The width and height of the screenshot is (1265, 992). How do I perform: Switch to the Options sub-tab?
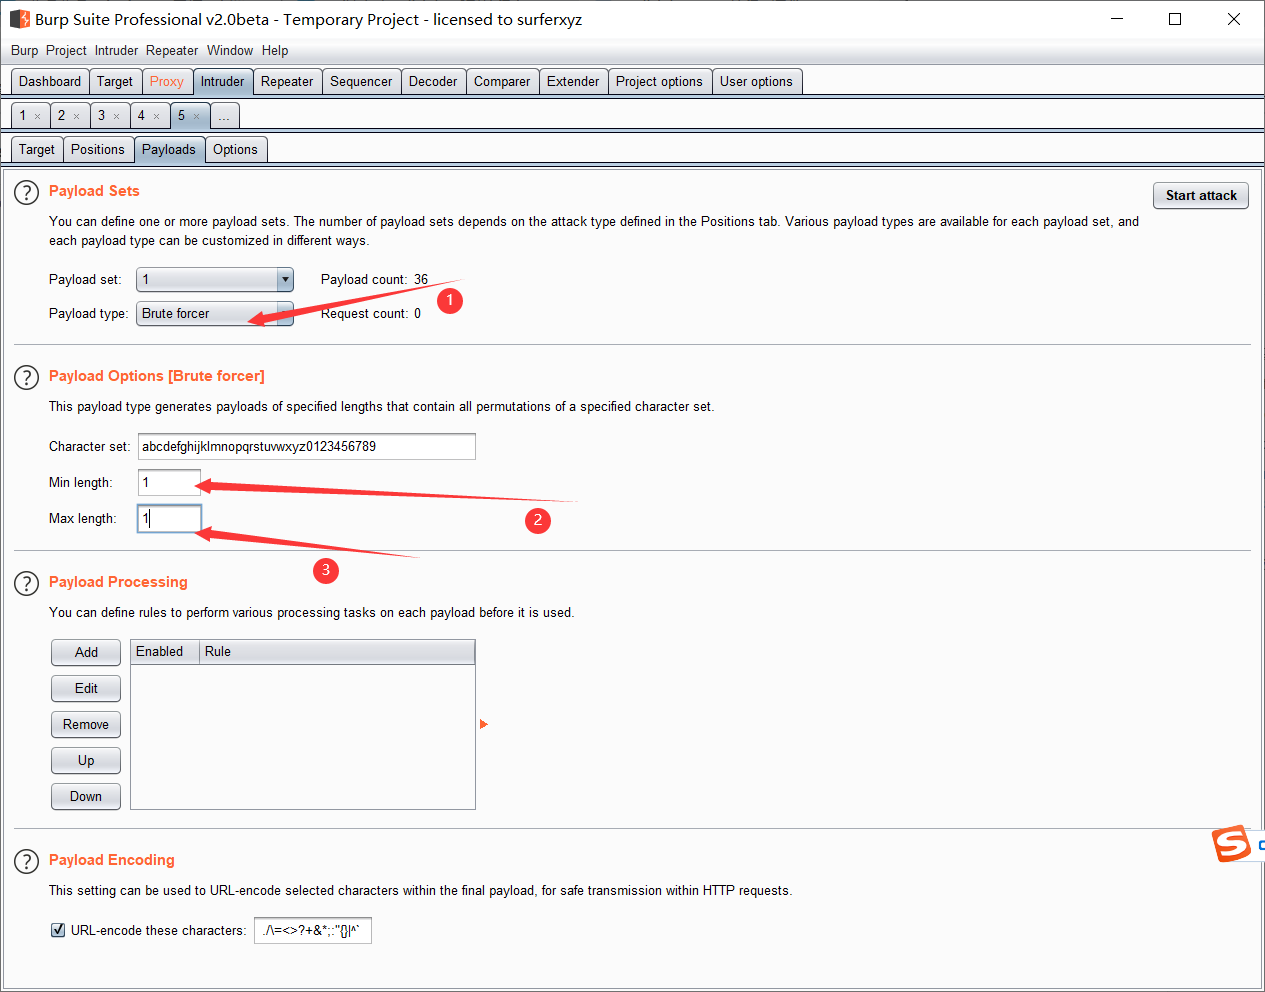pos(235,150)
